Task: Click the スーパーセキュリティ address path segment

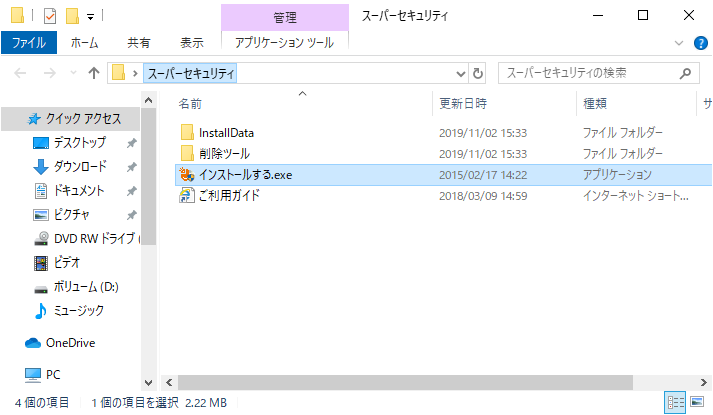Action: tap(190, 73)
